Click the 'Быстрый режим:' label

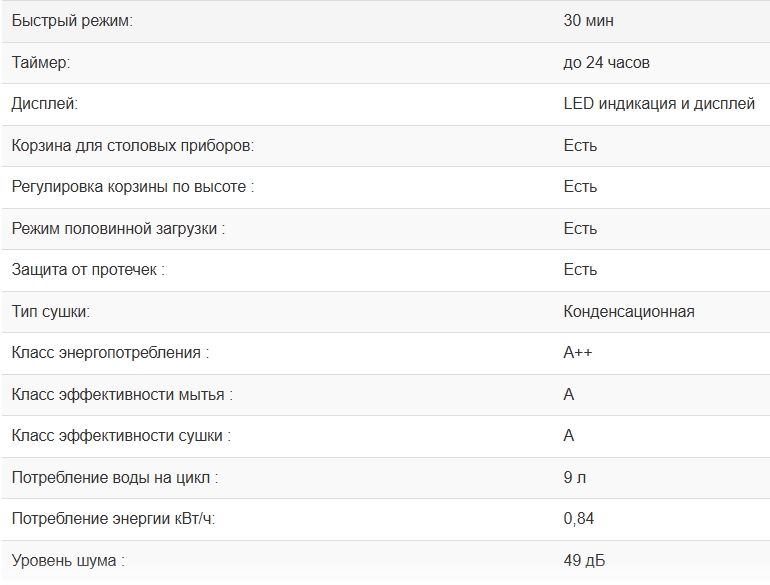coord(71,21)
